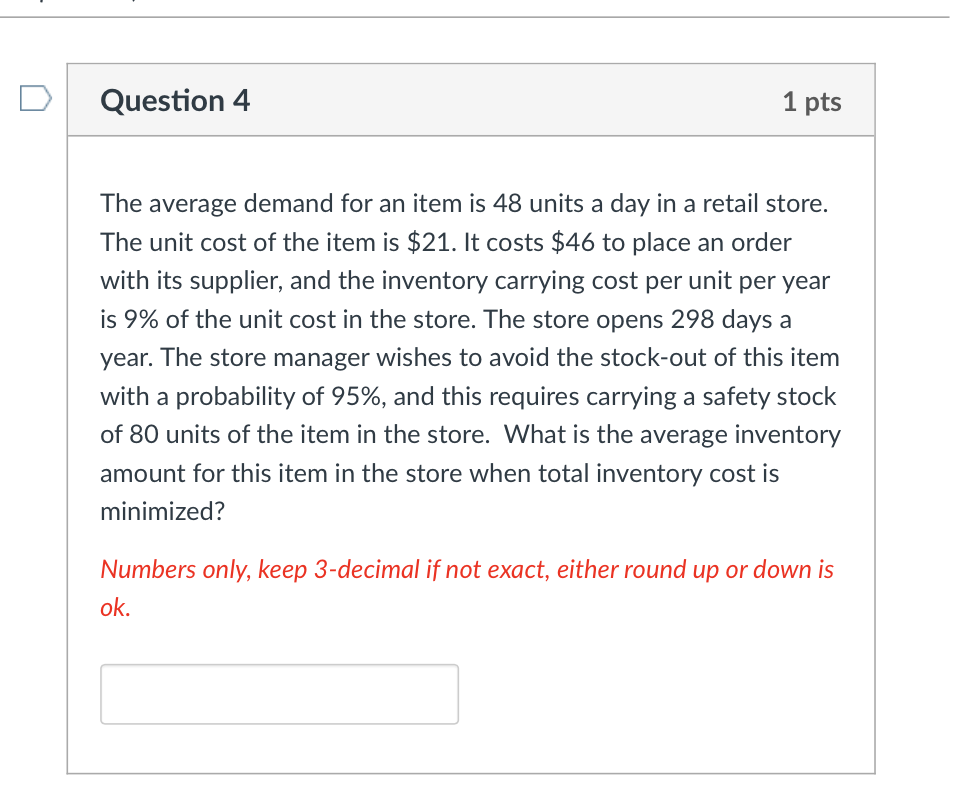This screenshot has height=808, width=970.
Task: Select the question title area labeled Question 4
Action: (175, 100)
